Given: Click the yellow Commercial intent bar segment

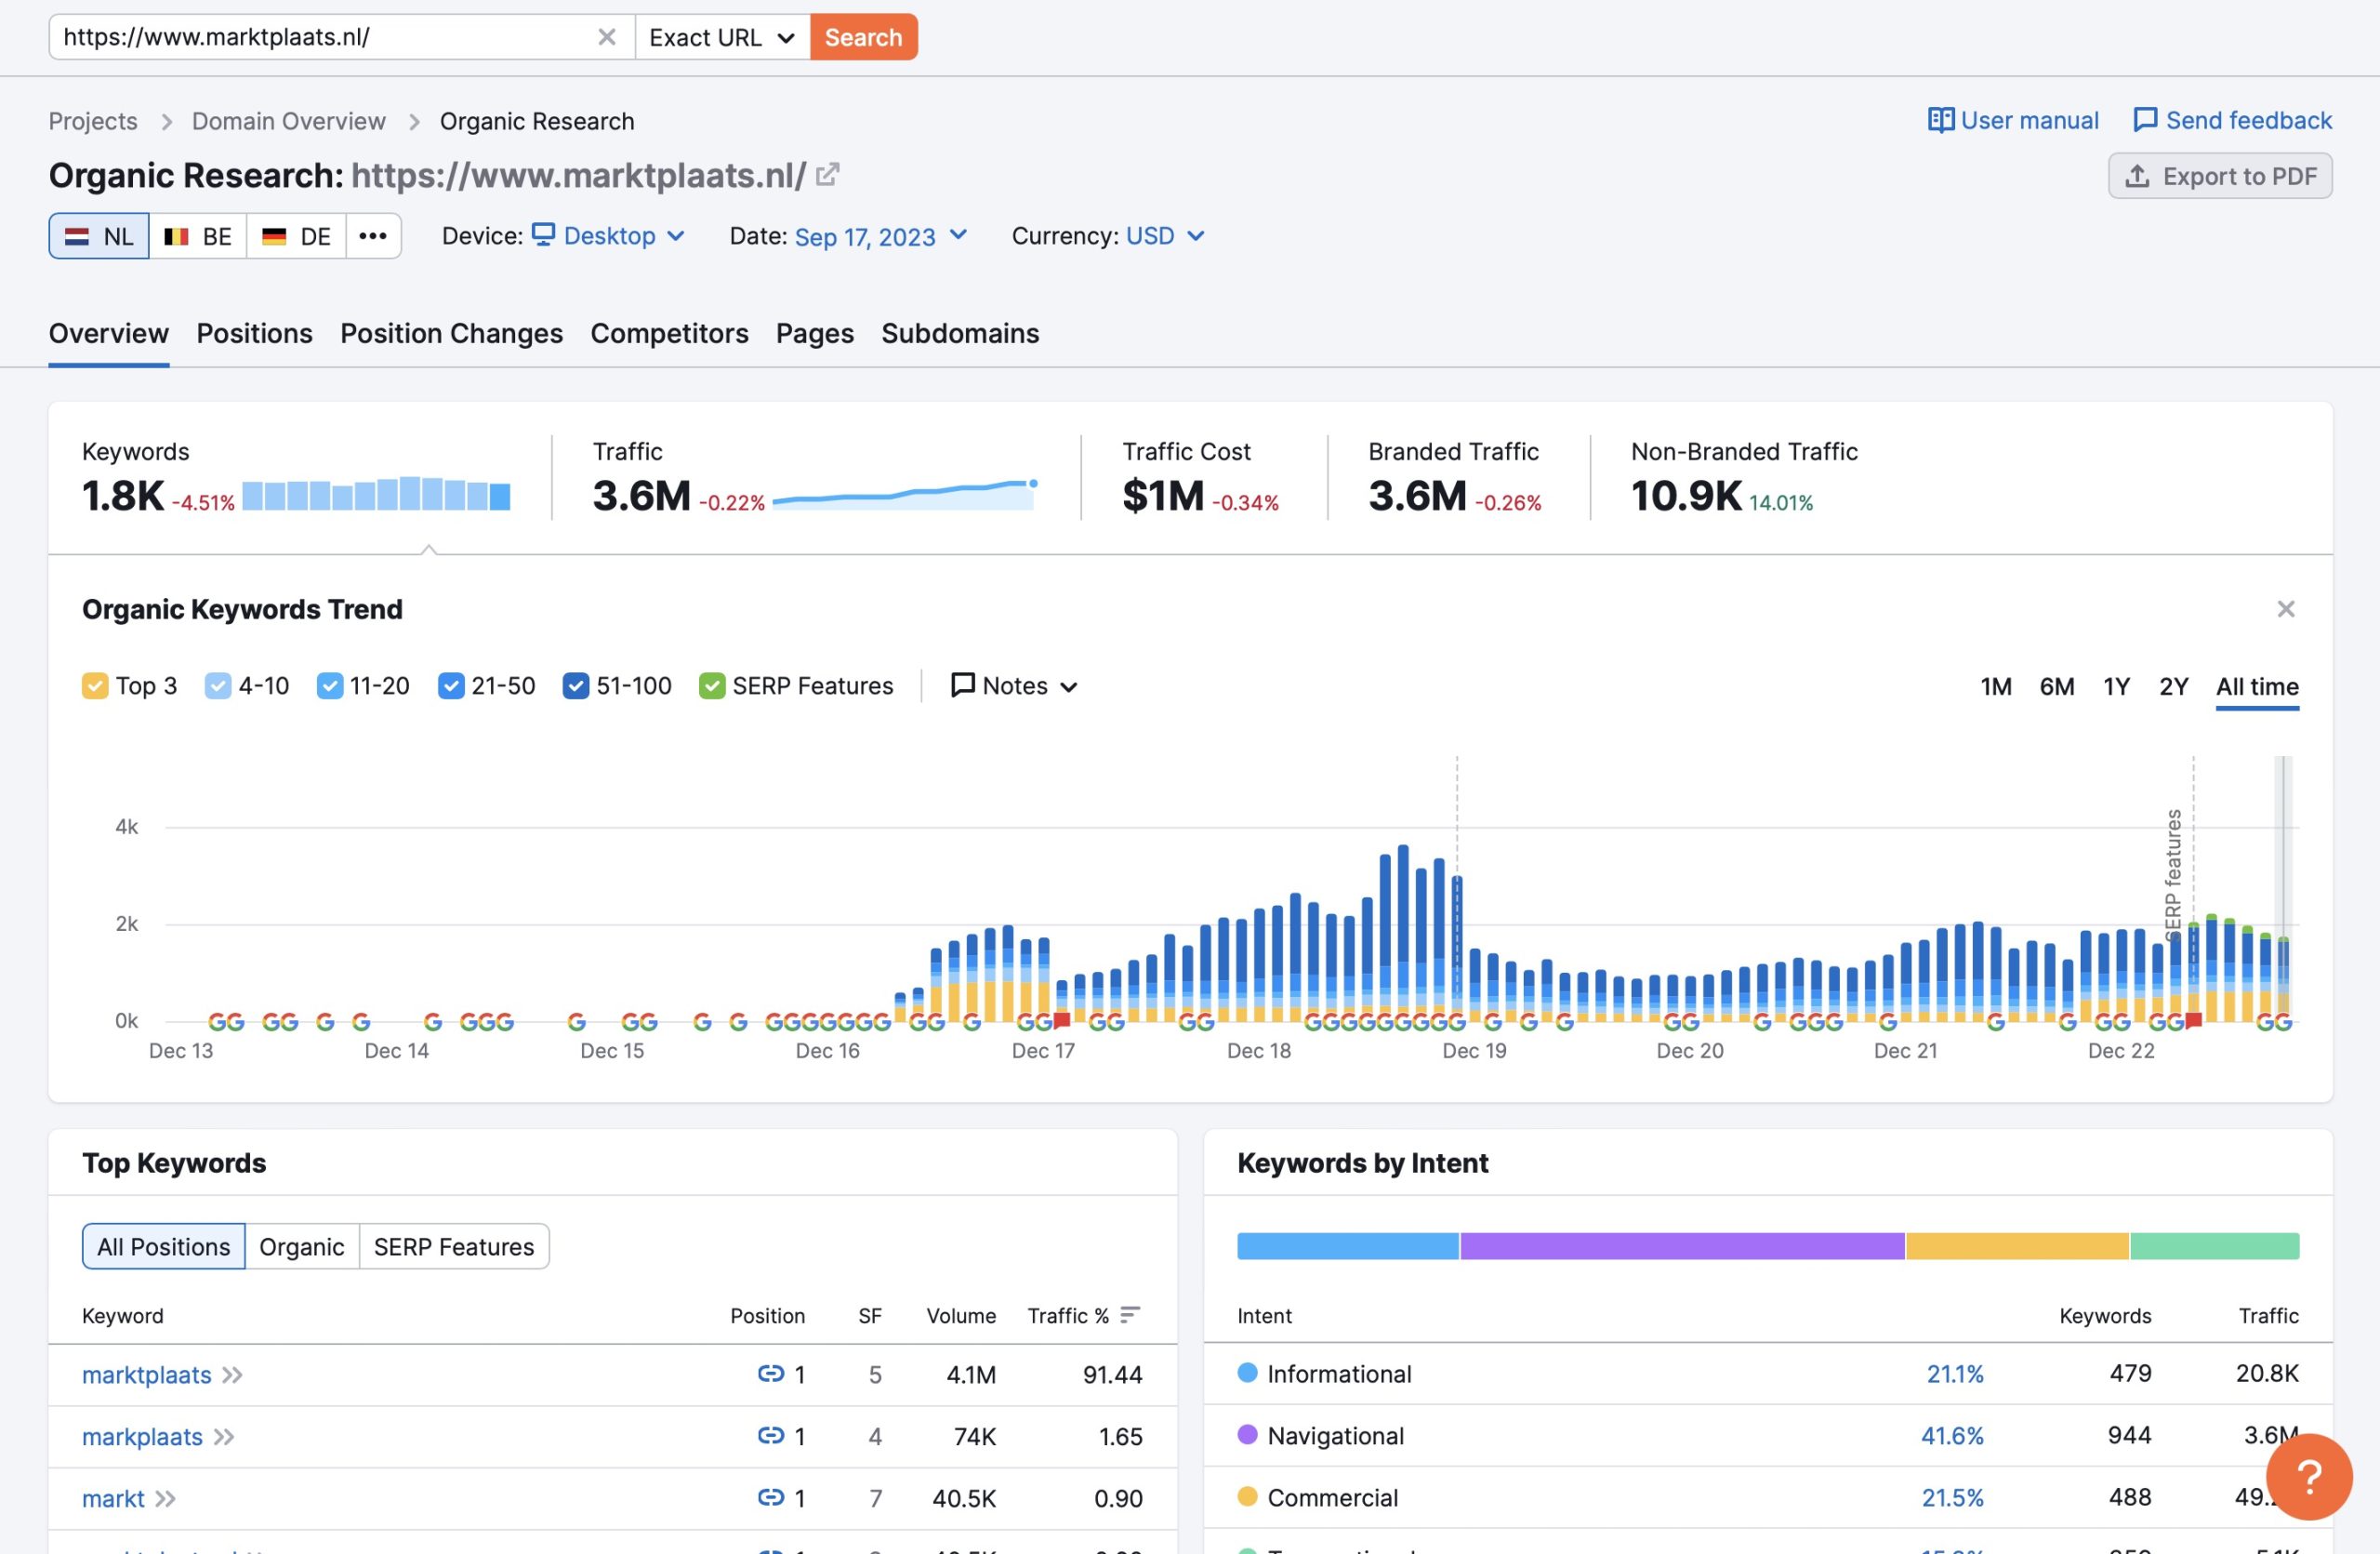Looking at the screenshot, I should 2017,1246.
